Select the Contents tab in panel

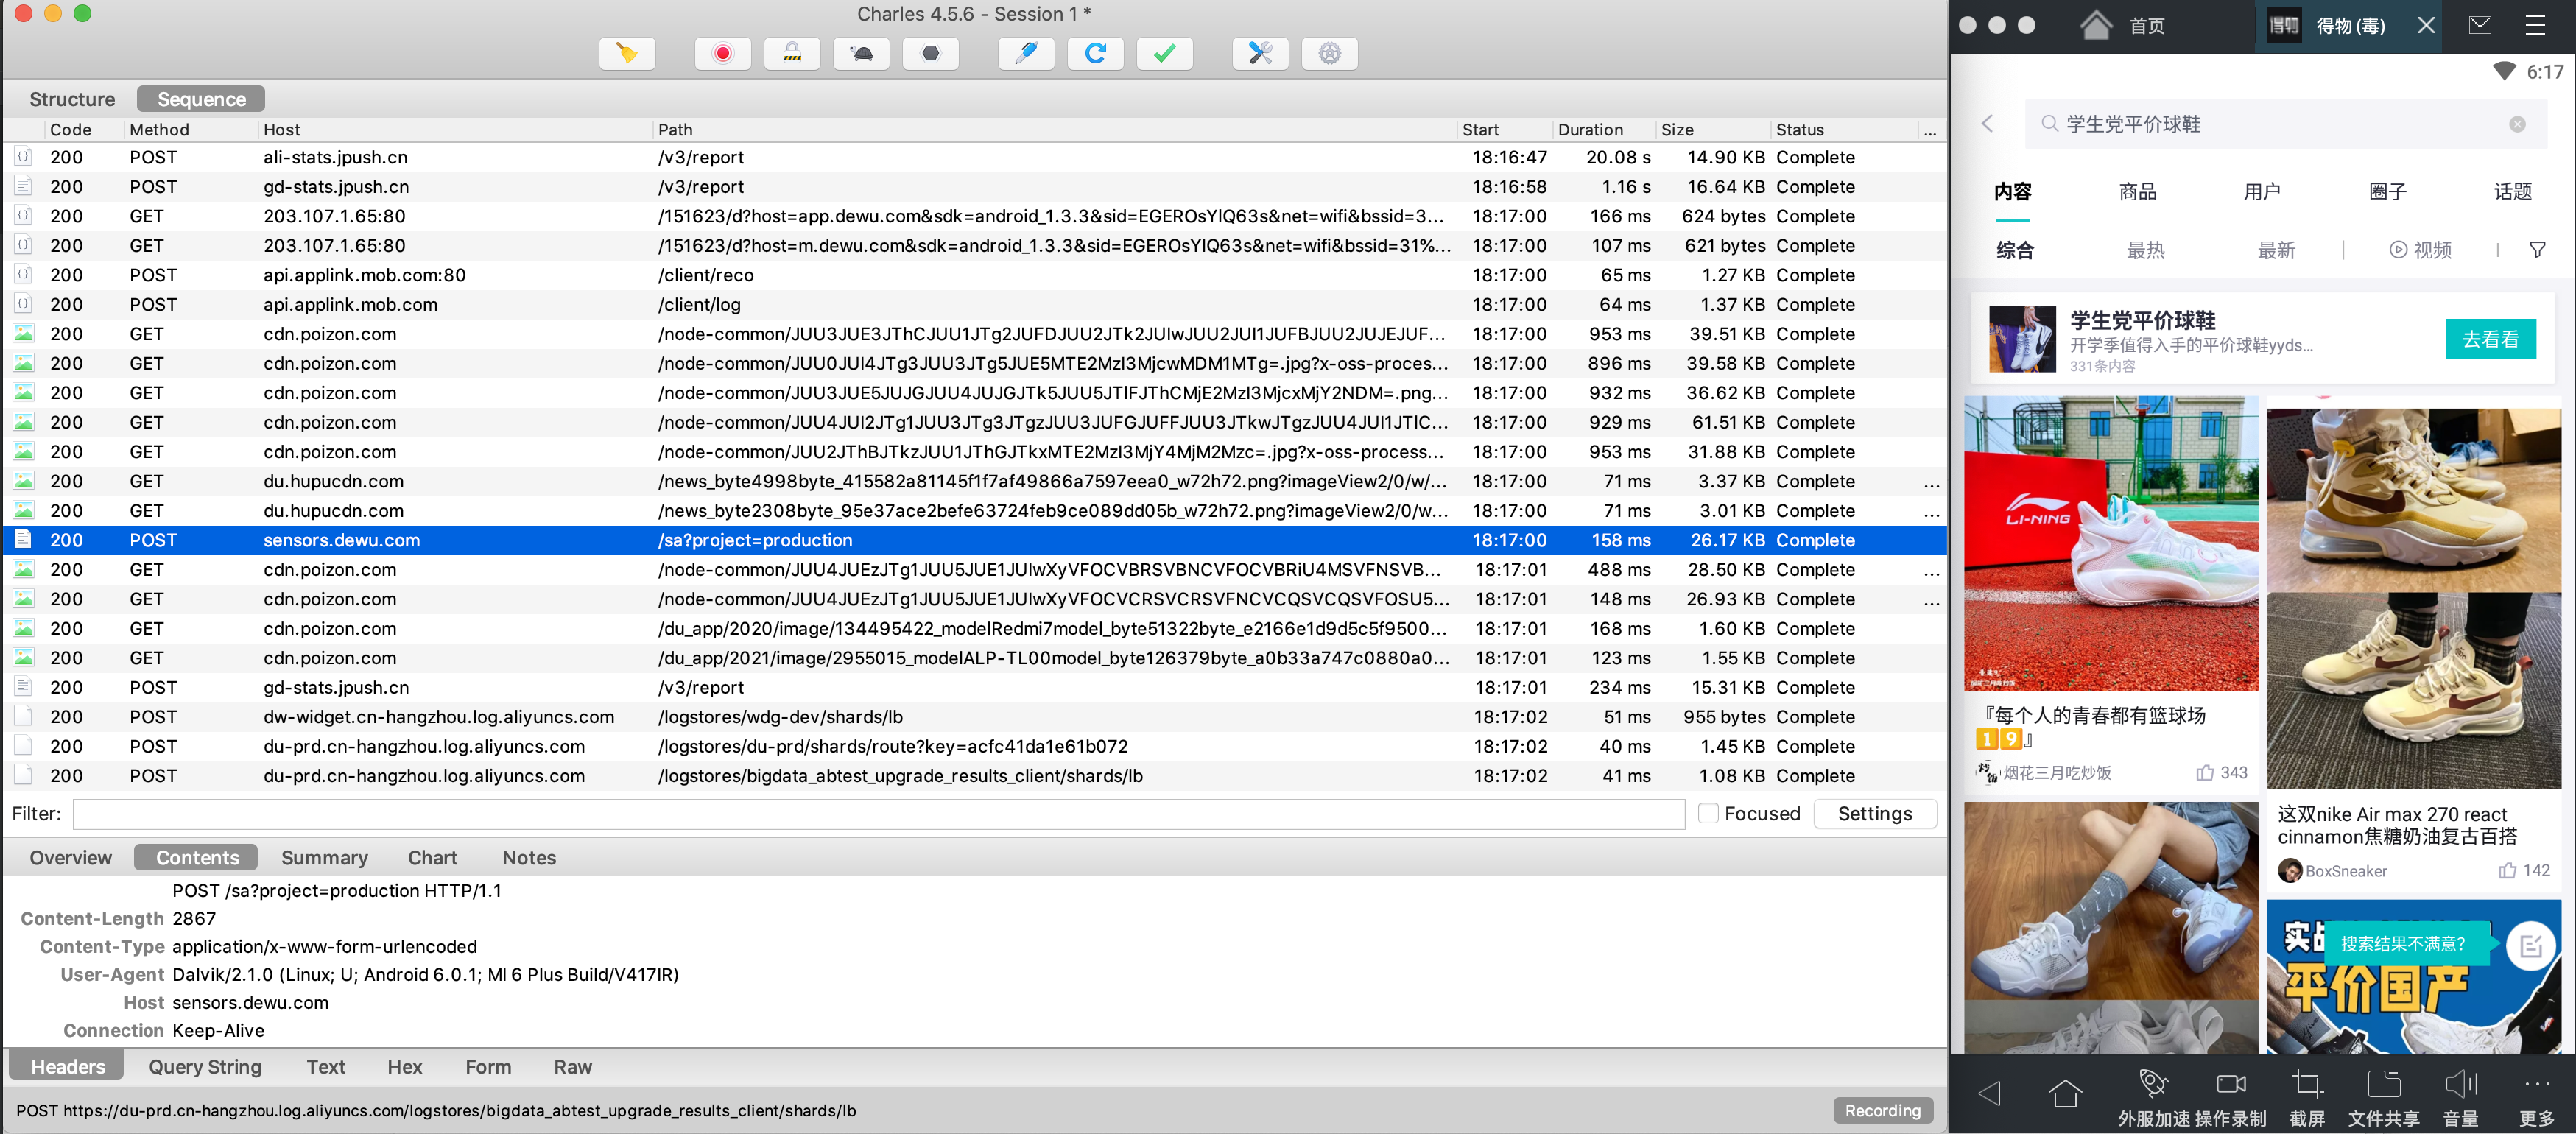pyautogui.click(x=195, y=855)
